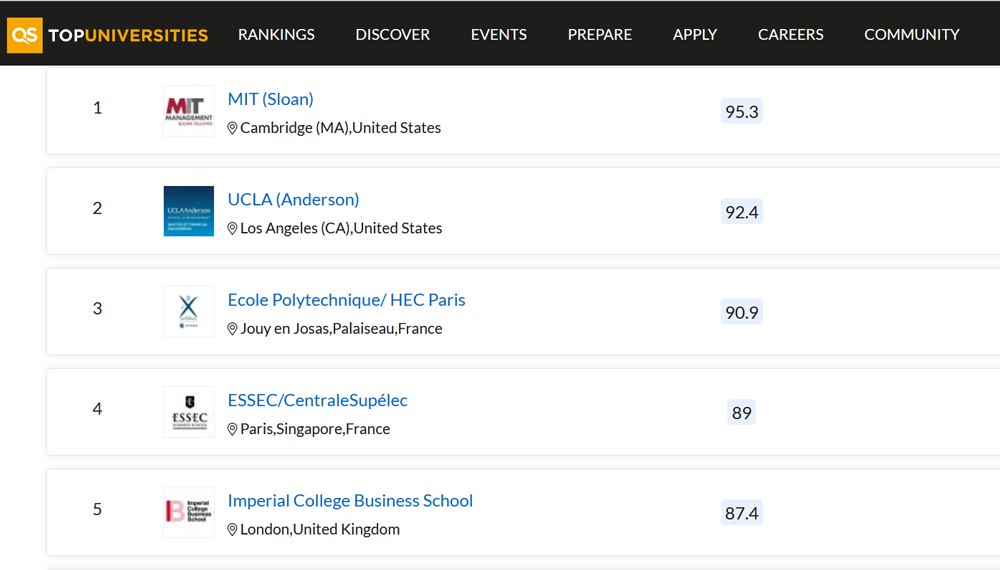The height and width of the screenshot is (570, 1000).
Task: Click the location pin next to London
Action: [x=232, y=530]
